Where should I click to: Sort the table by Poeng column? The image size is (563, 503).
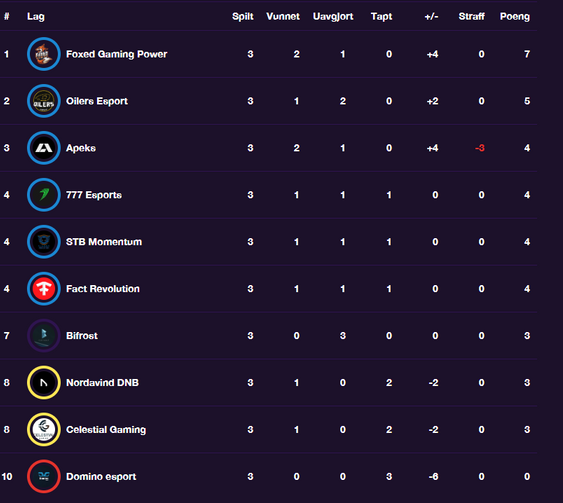(x=515, y=17)
